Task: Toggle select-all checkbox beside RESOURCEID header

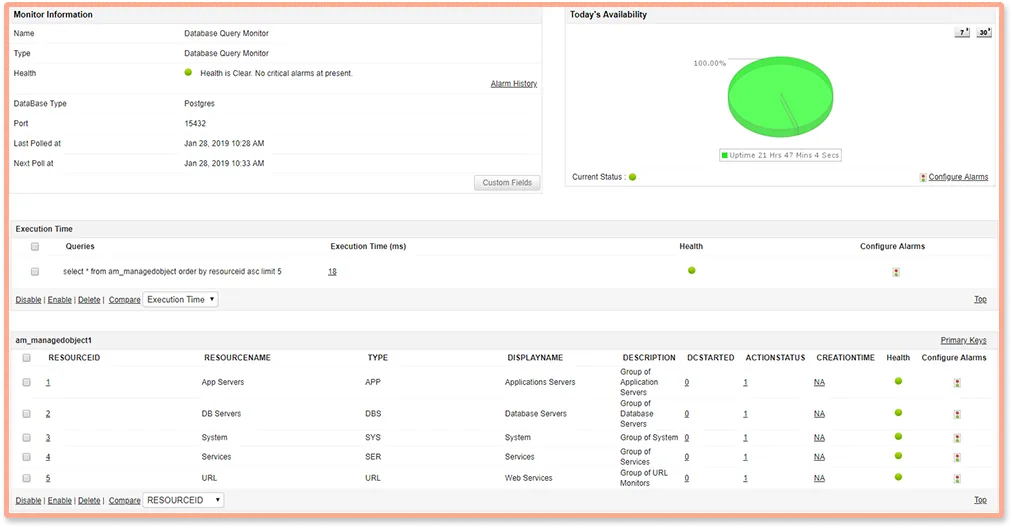Action: (26, 358)
